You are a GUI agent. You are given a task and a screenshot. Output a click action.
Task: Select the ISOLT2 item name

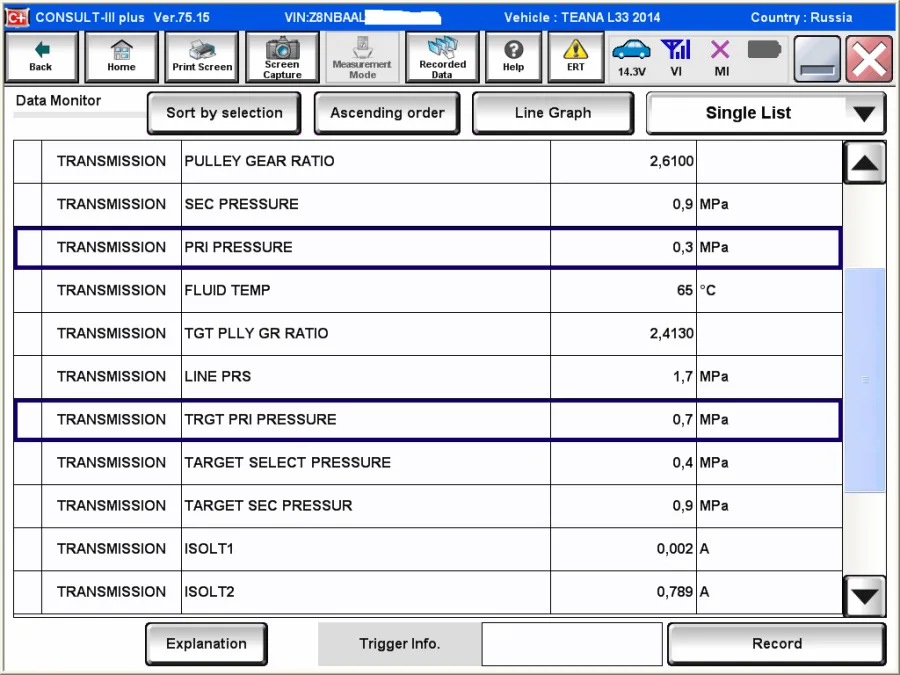point(210,592)
